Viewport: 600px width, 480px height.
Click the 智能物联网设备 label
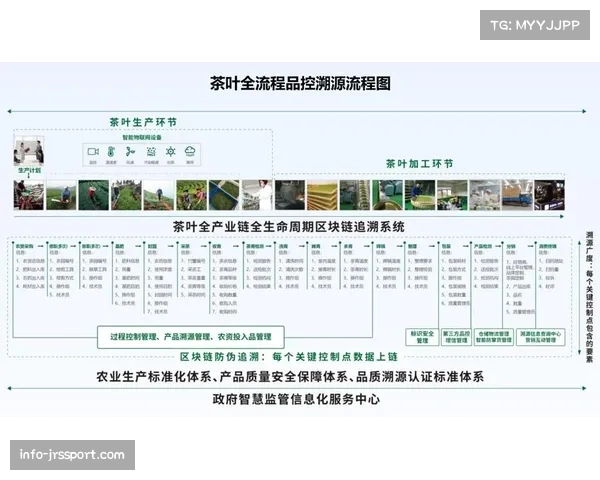142,137
